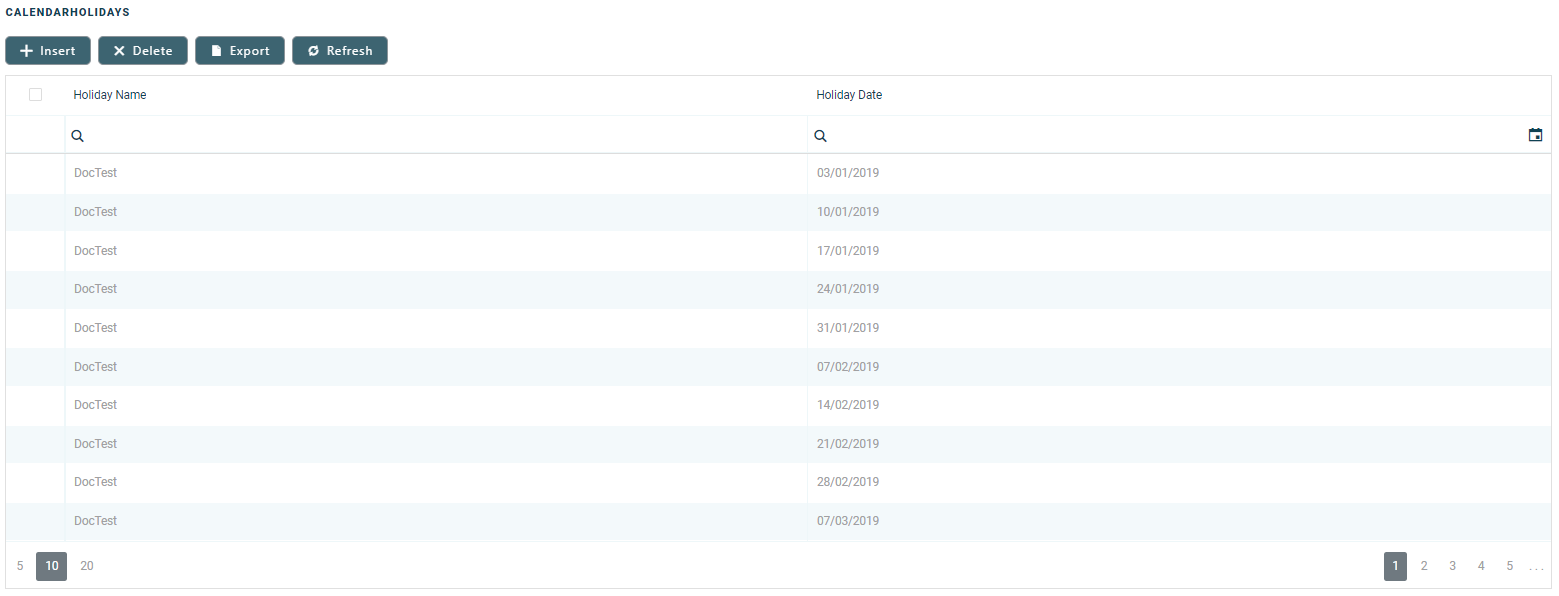The width and height of the screenshot is (1559, 596).
Task: Go to page 2
Action: (x=1424, y=566)
